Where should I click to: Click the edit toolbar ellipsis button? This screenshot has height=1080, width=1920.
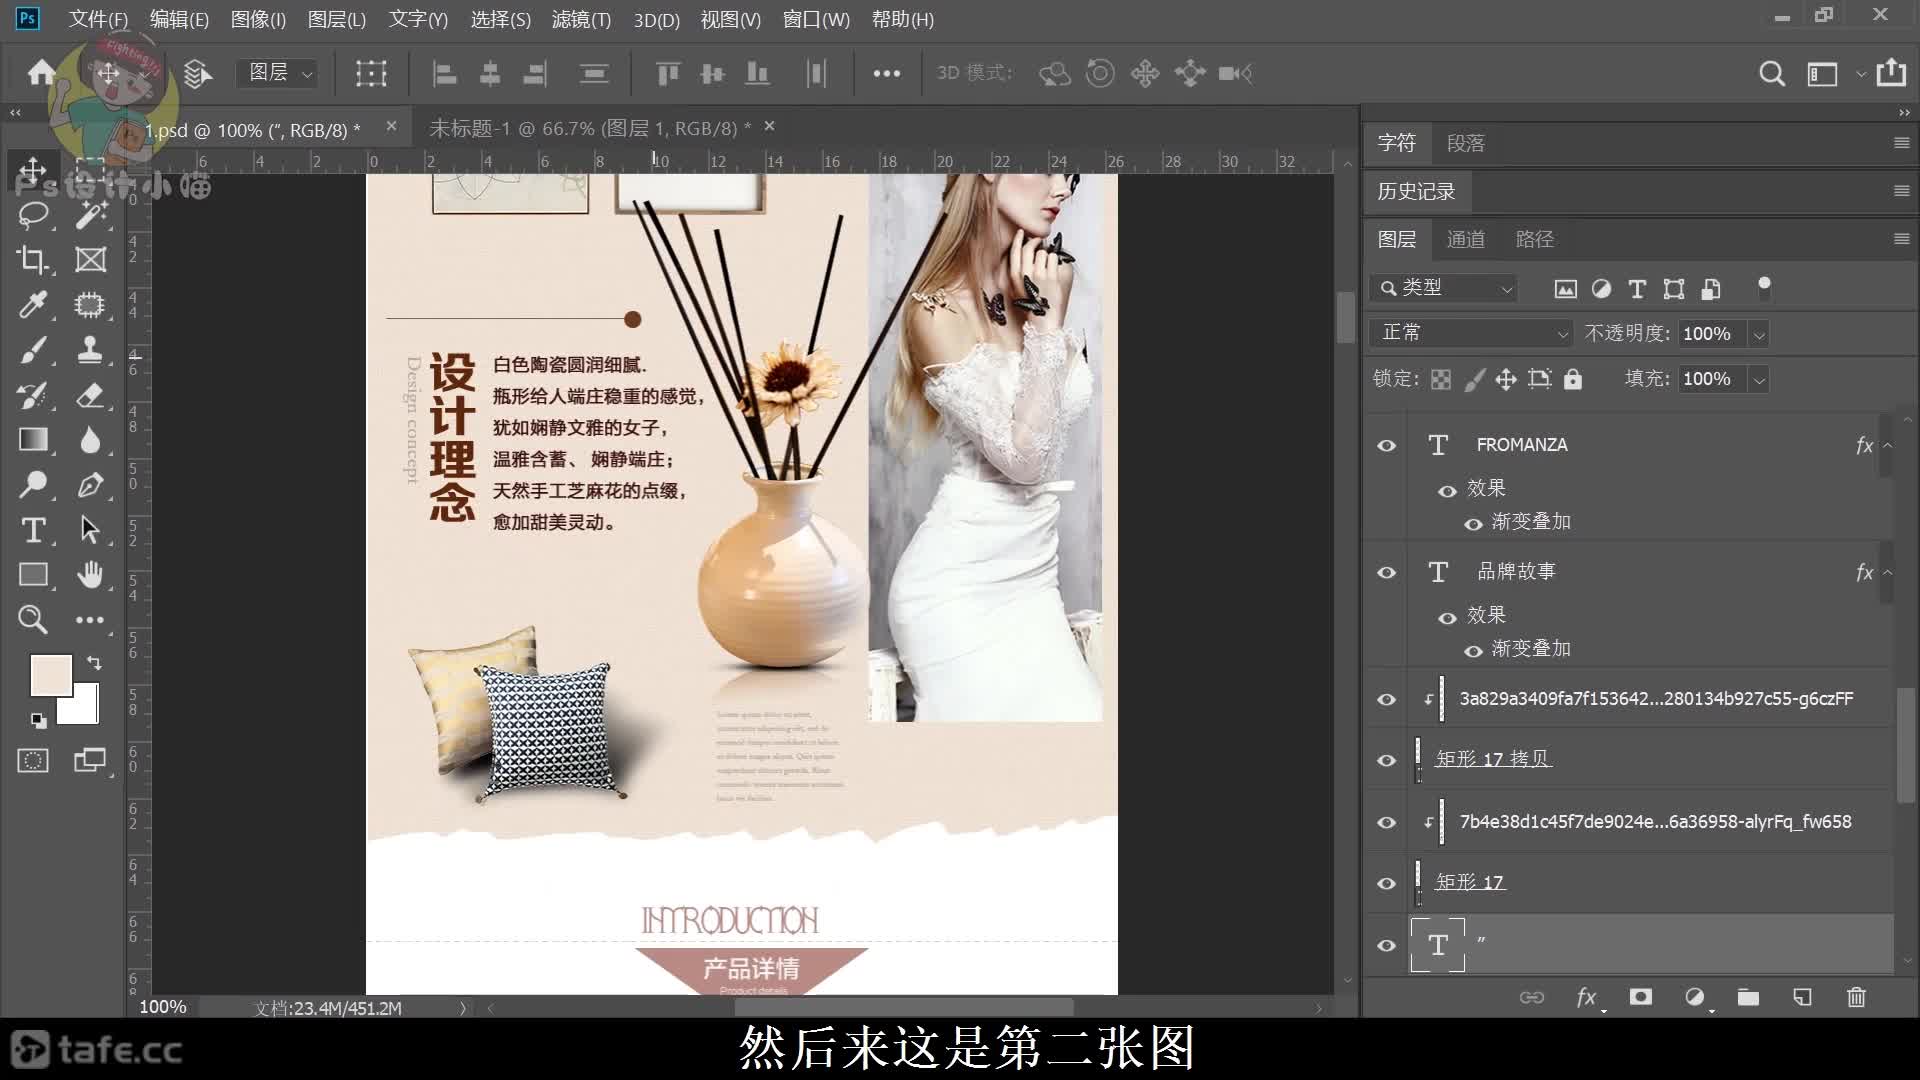point(90,620)
